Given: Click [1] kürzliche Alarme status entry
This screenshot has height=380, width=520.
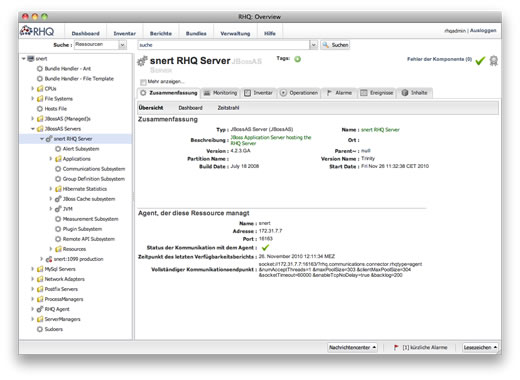Looking at the screenshot, I should [421, 347].
